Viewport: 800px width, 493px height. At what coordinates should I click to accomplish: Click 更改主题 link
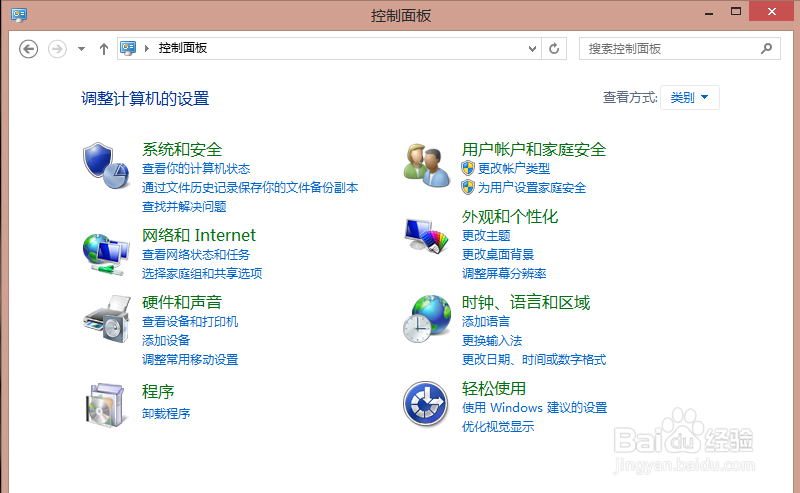[486, 235]
